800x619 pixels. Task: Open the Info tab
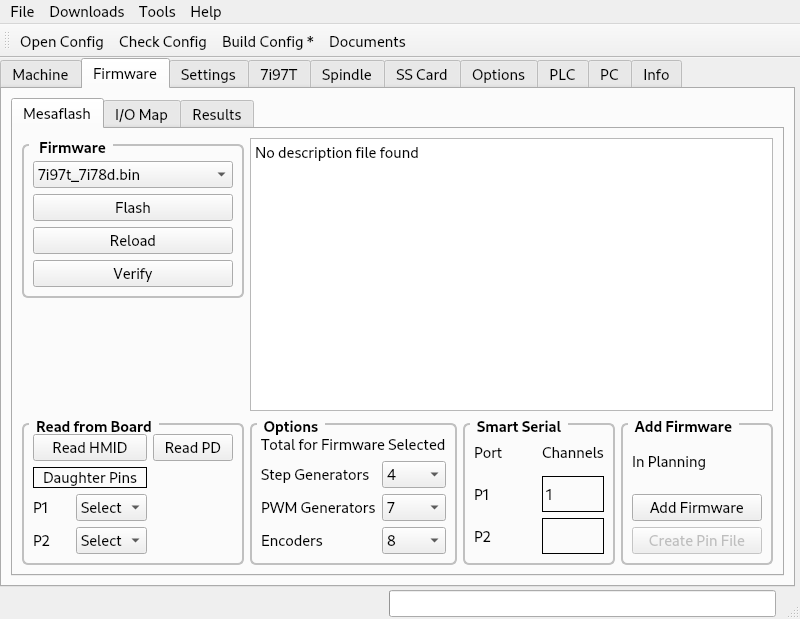(x=656, y=75)
